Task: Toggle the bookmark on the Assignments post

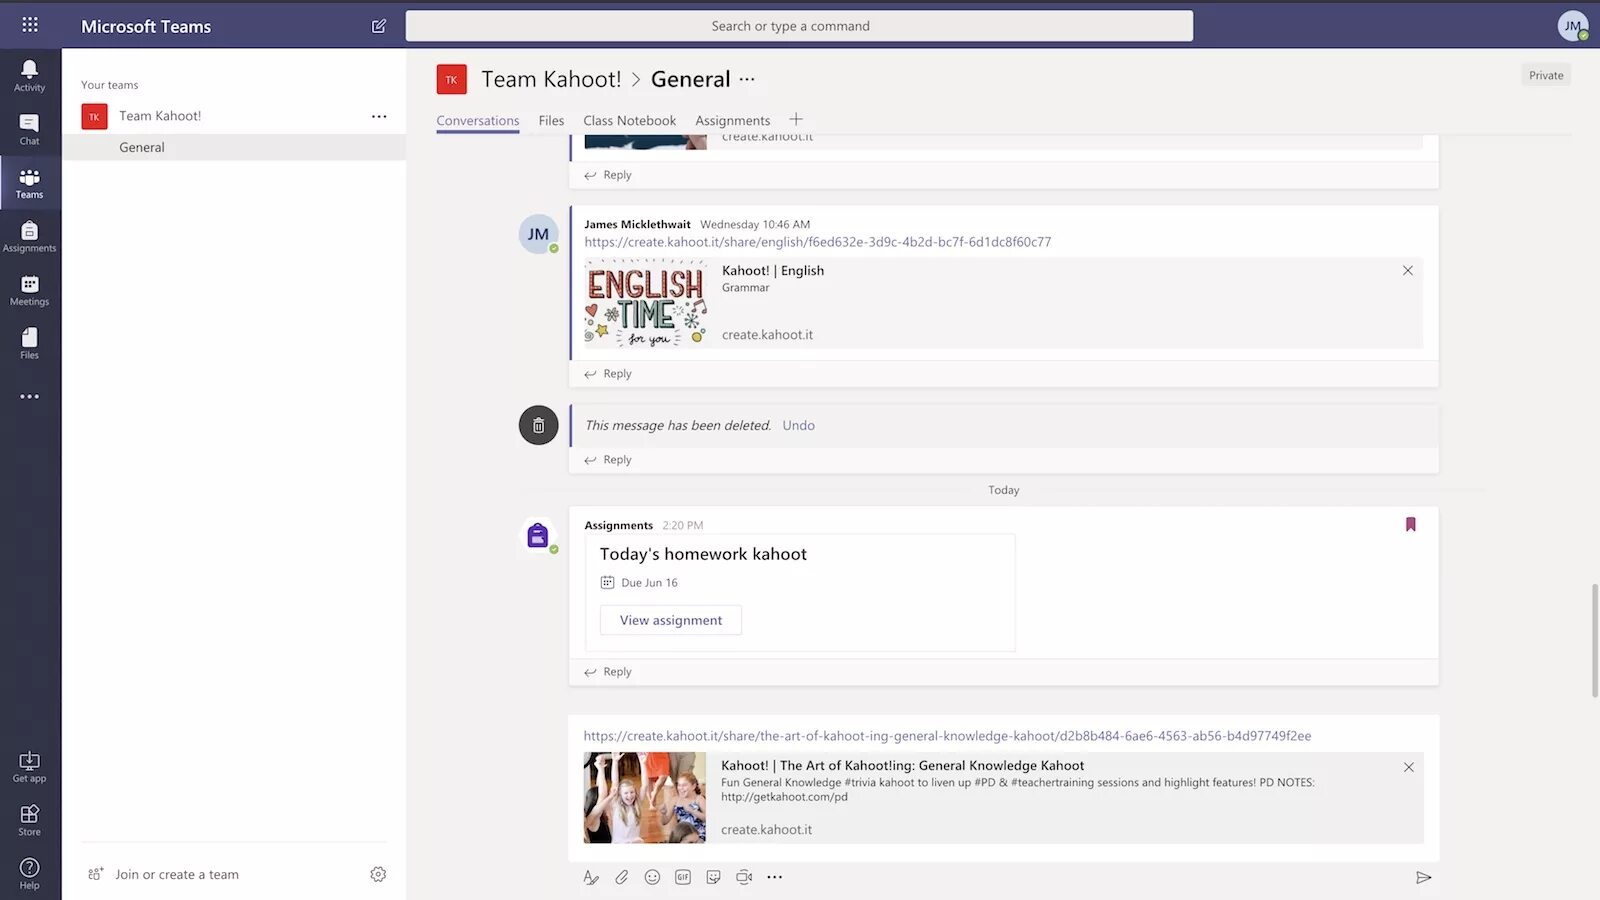Action: 1411,524
